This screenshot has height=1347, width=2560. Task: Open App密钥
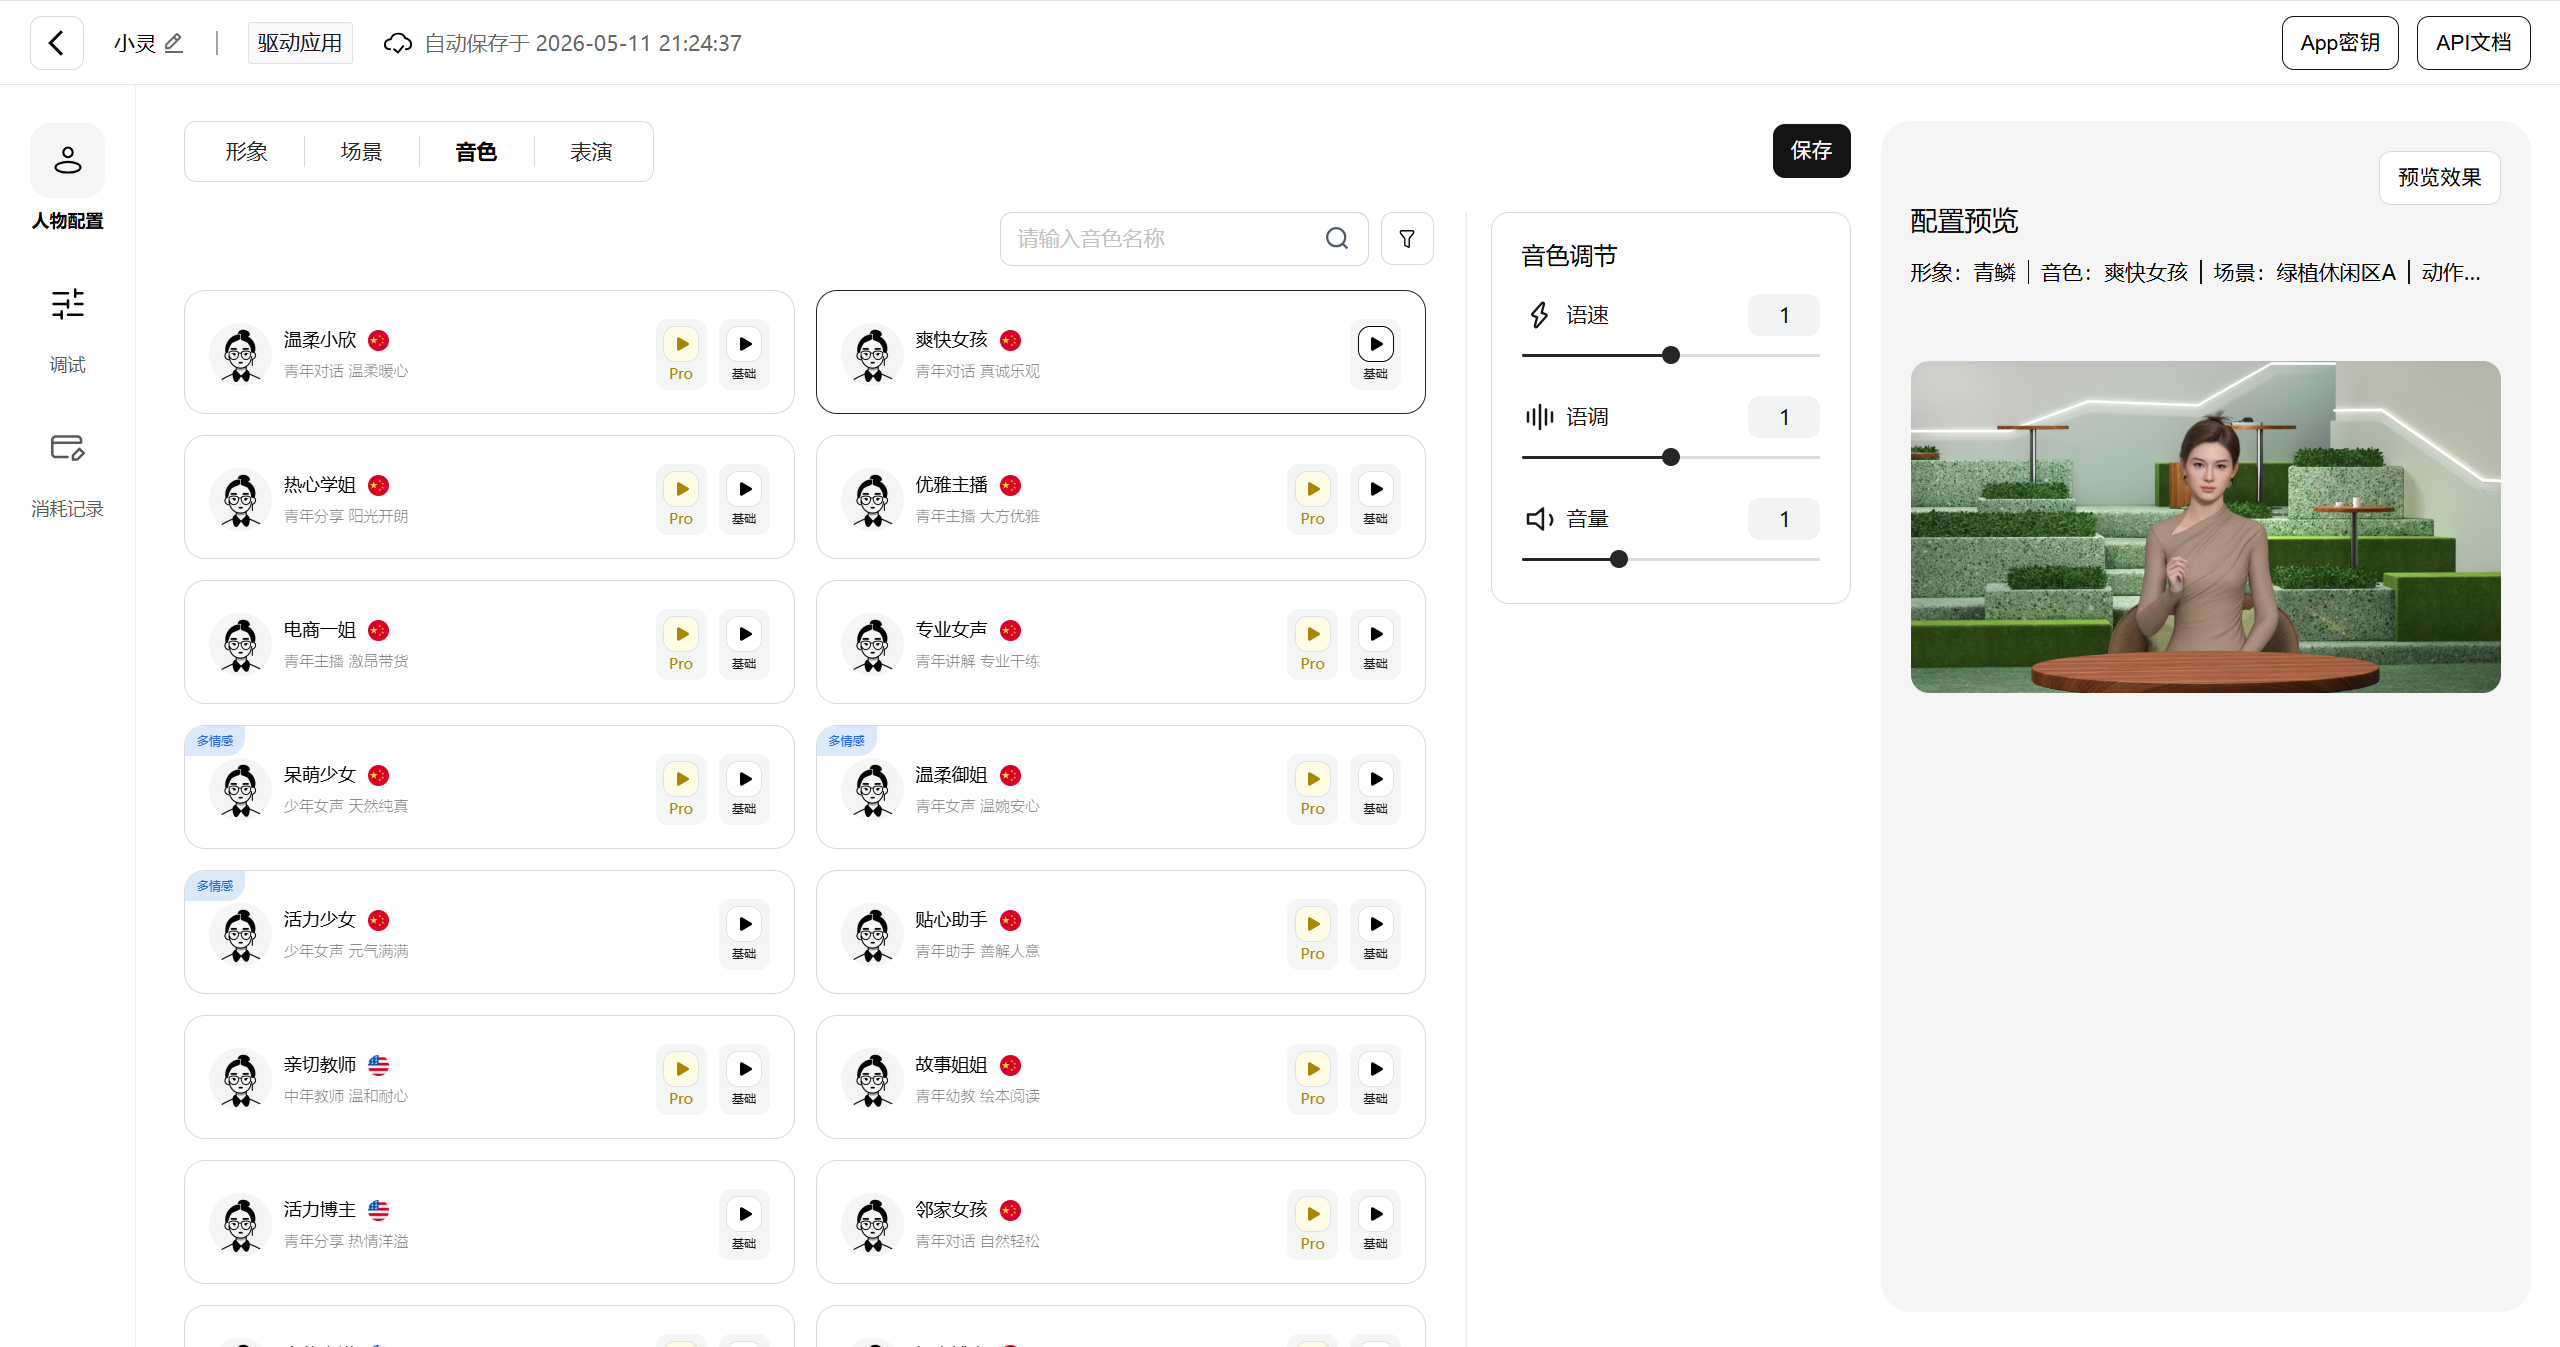pos(2340,43)
